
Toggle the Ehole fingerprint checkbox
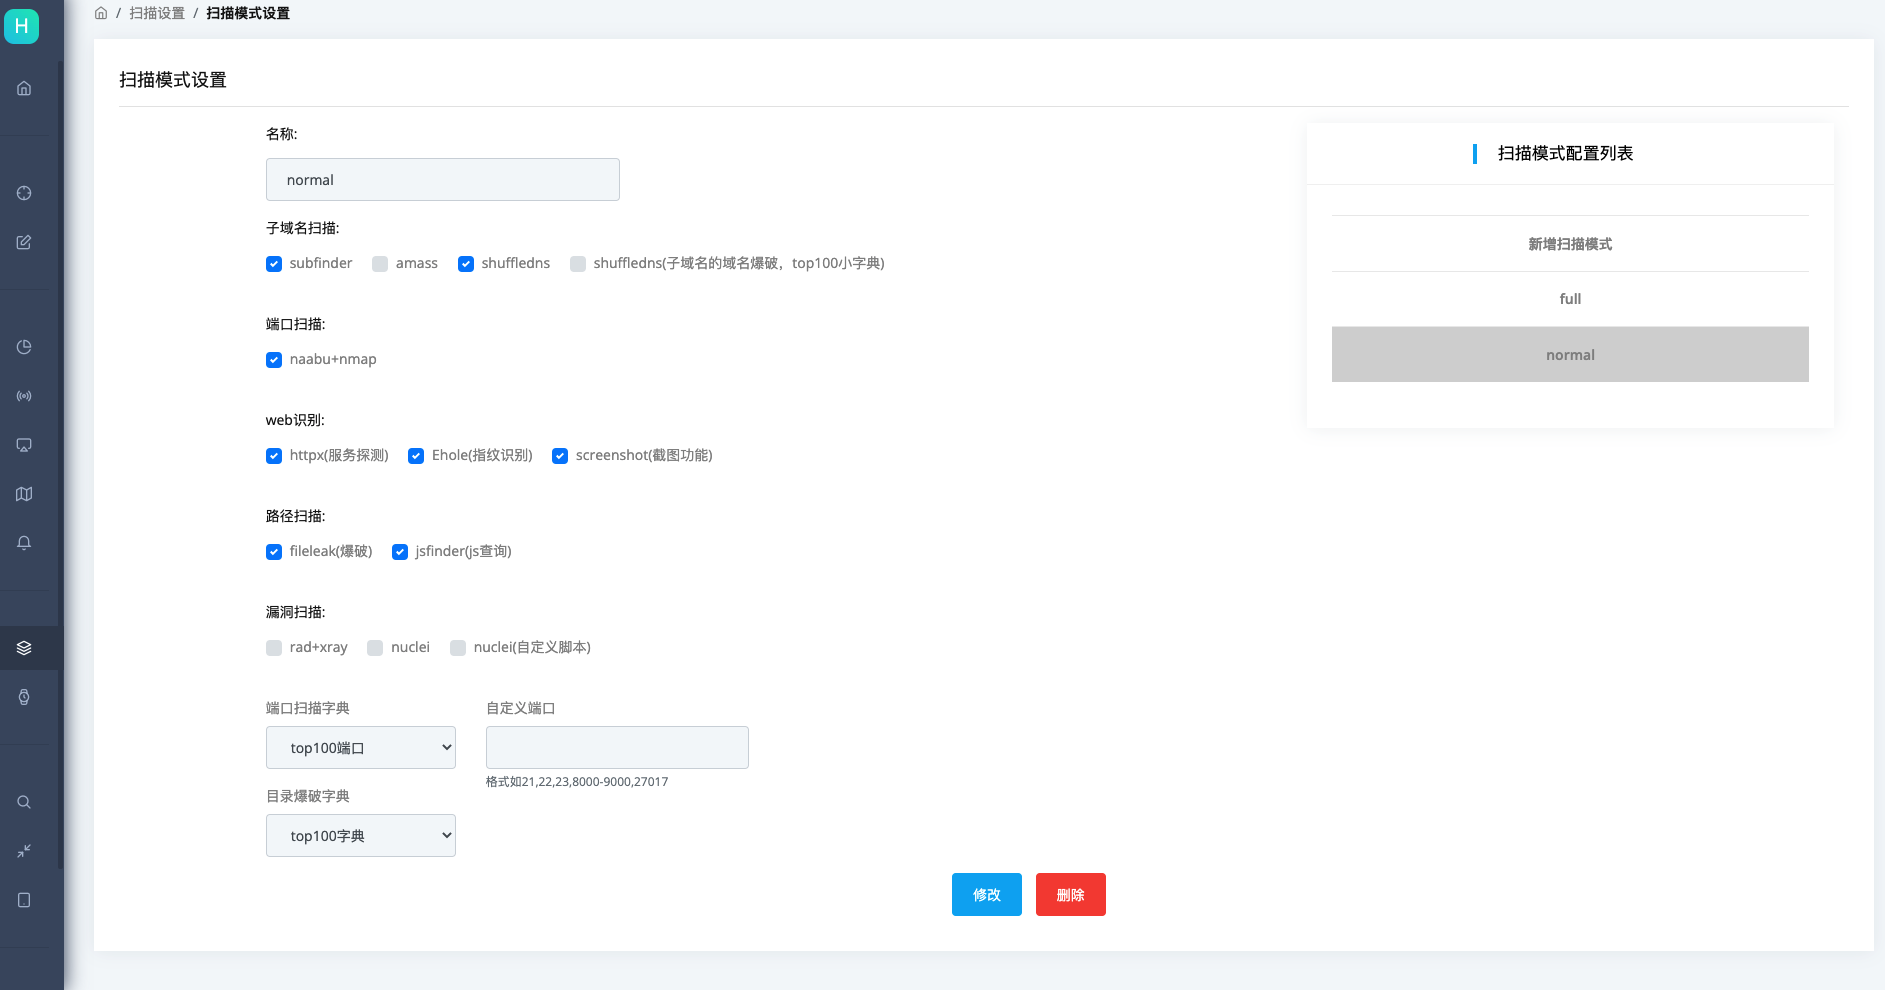pos(416,456)
